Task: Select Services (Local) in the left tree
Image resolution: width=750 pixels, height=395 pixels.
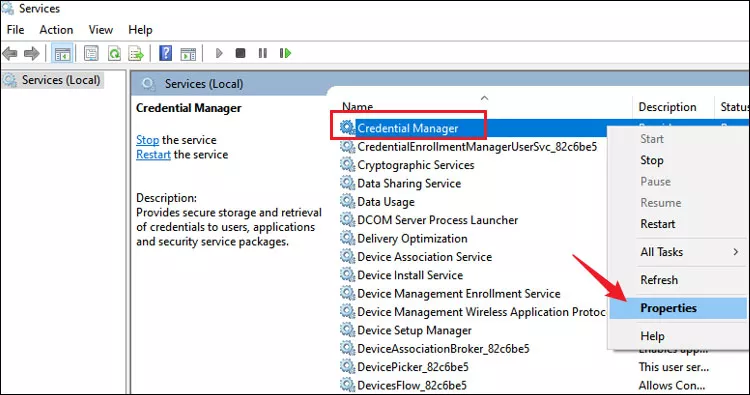Action: 53,80
